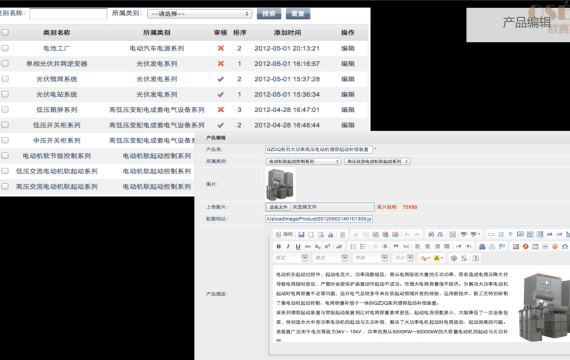Tick the checkbox for 电动机软节能控制系列 row

point(5,156)
